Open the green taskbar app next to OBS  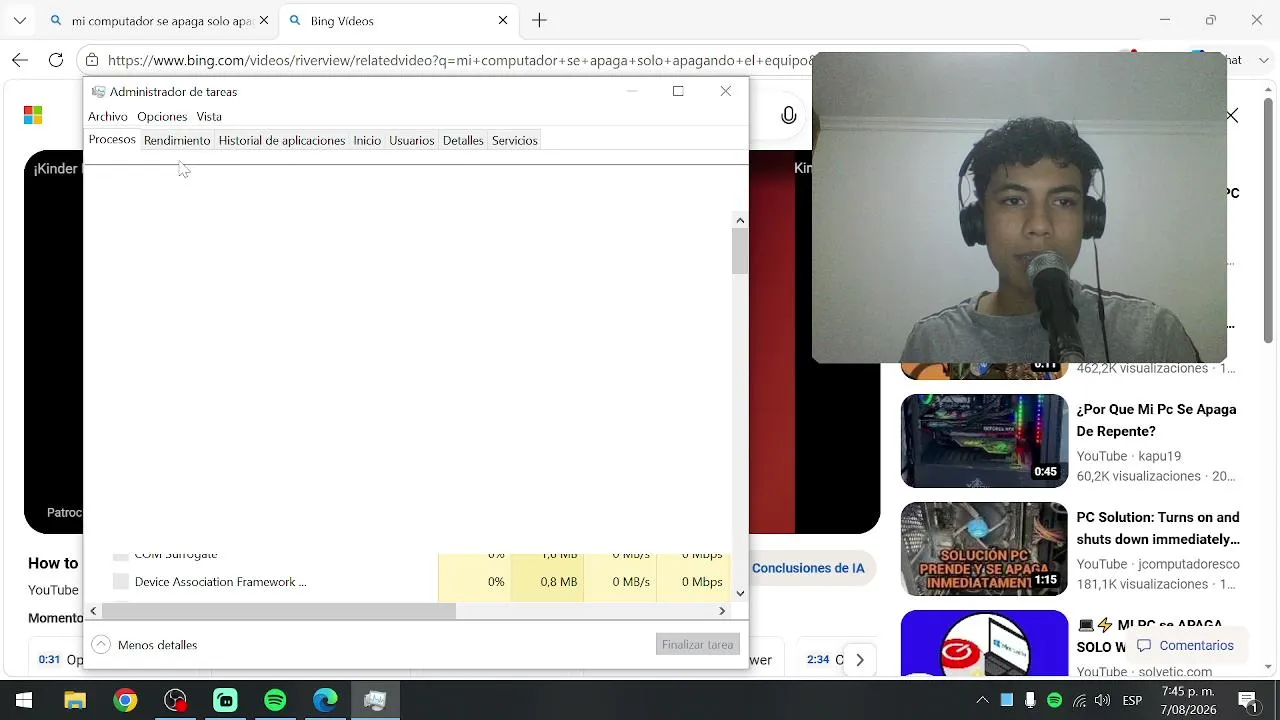click(x=225, y=700)
